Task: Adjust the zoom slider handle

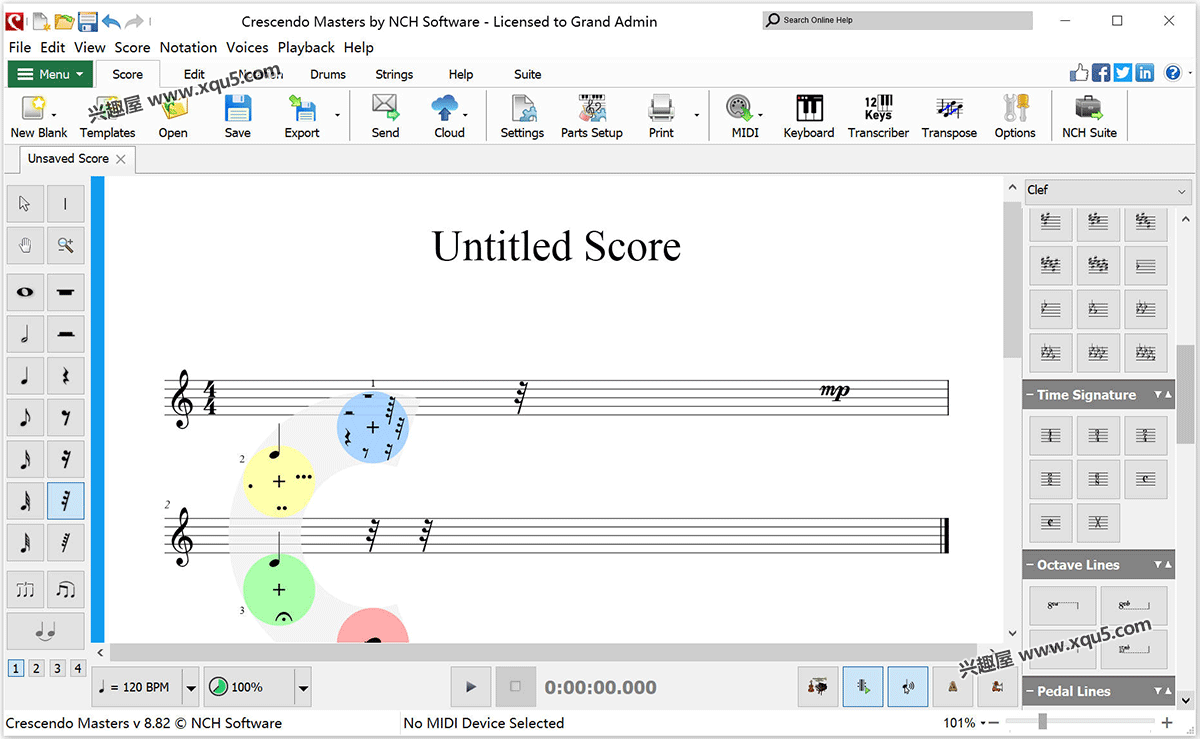Action: 1042,722
